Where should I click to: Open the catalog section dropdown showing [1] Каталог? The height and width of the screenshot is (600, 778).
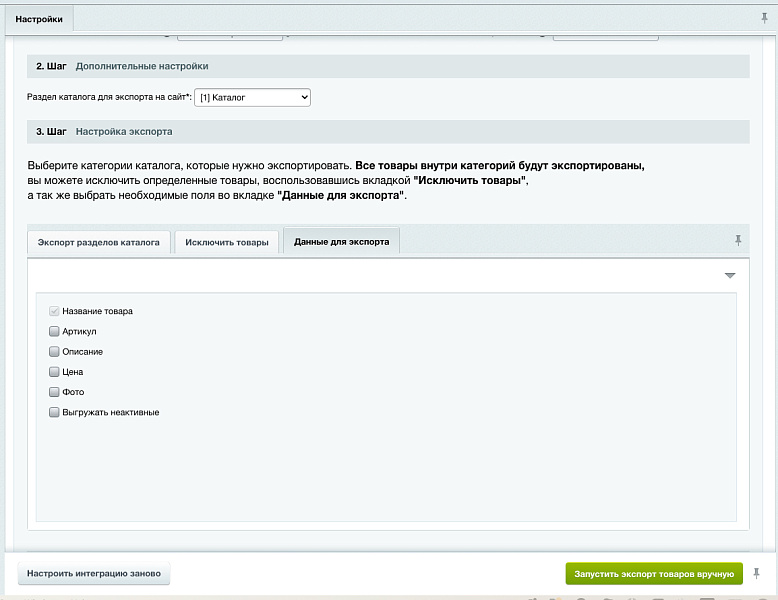(x=252, y=98)
